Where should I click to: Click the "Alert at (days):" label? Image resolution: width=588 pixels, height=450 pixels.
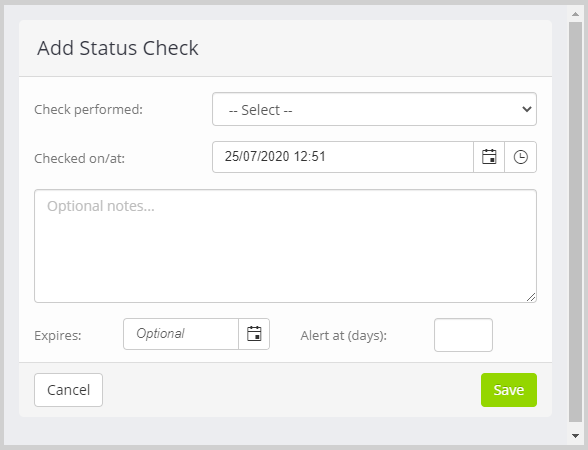point(344,335)
